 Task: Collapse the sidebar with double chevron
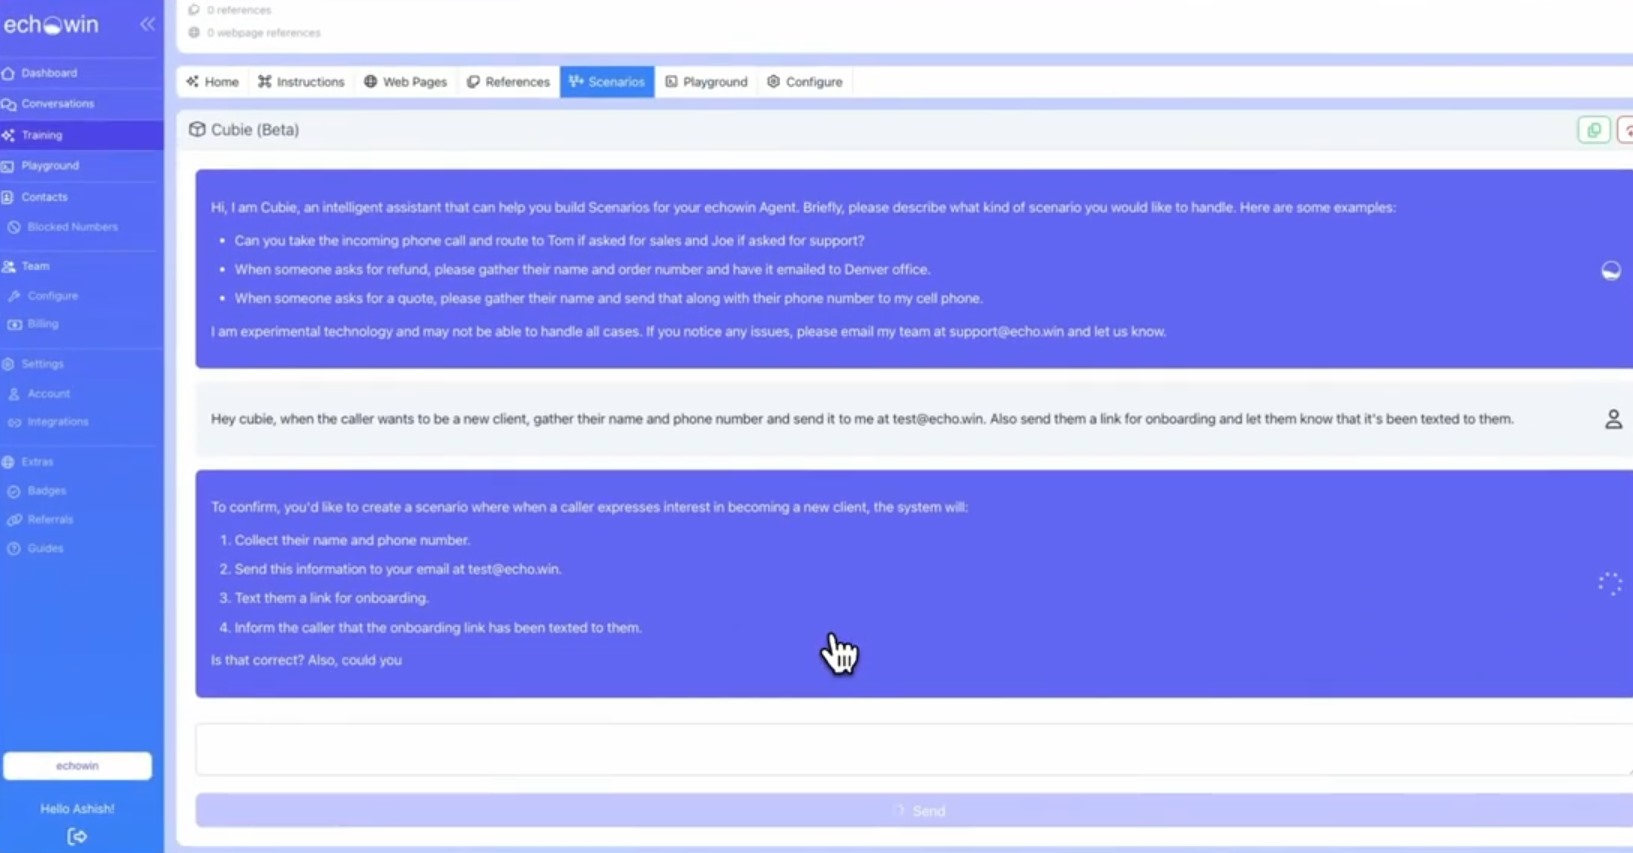[147, 24]
